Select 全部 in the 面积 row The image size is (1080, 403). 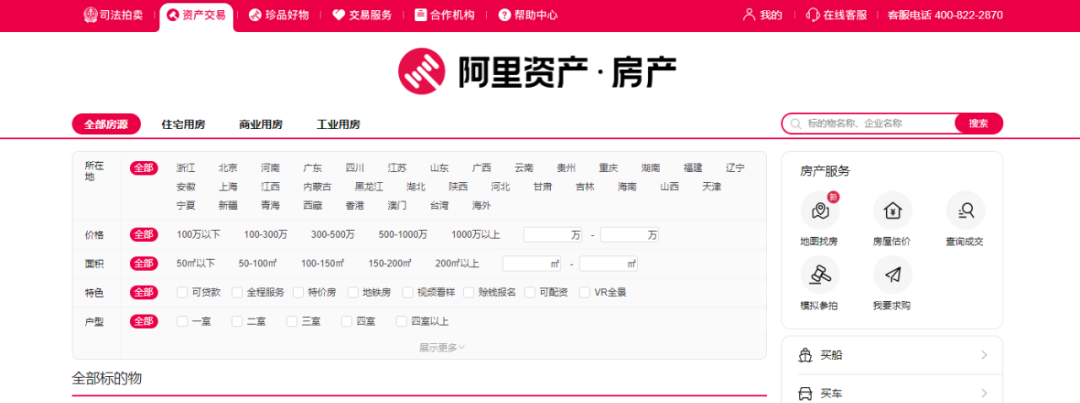pos(144,264)
